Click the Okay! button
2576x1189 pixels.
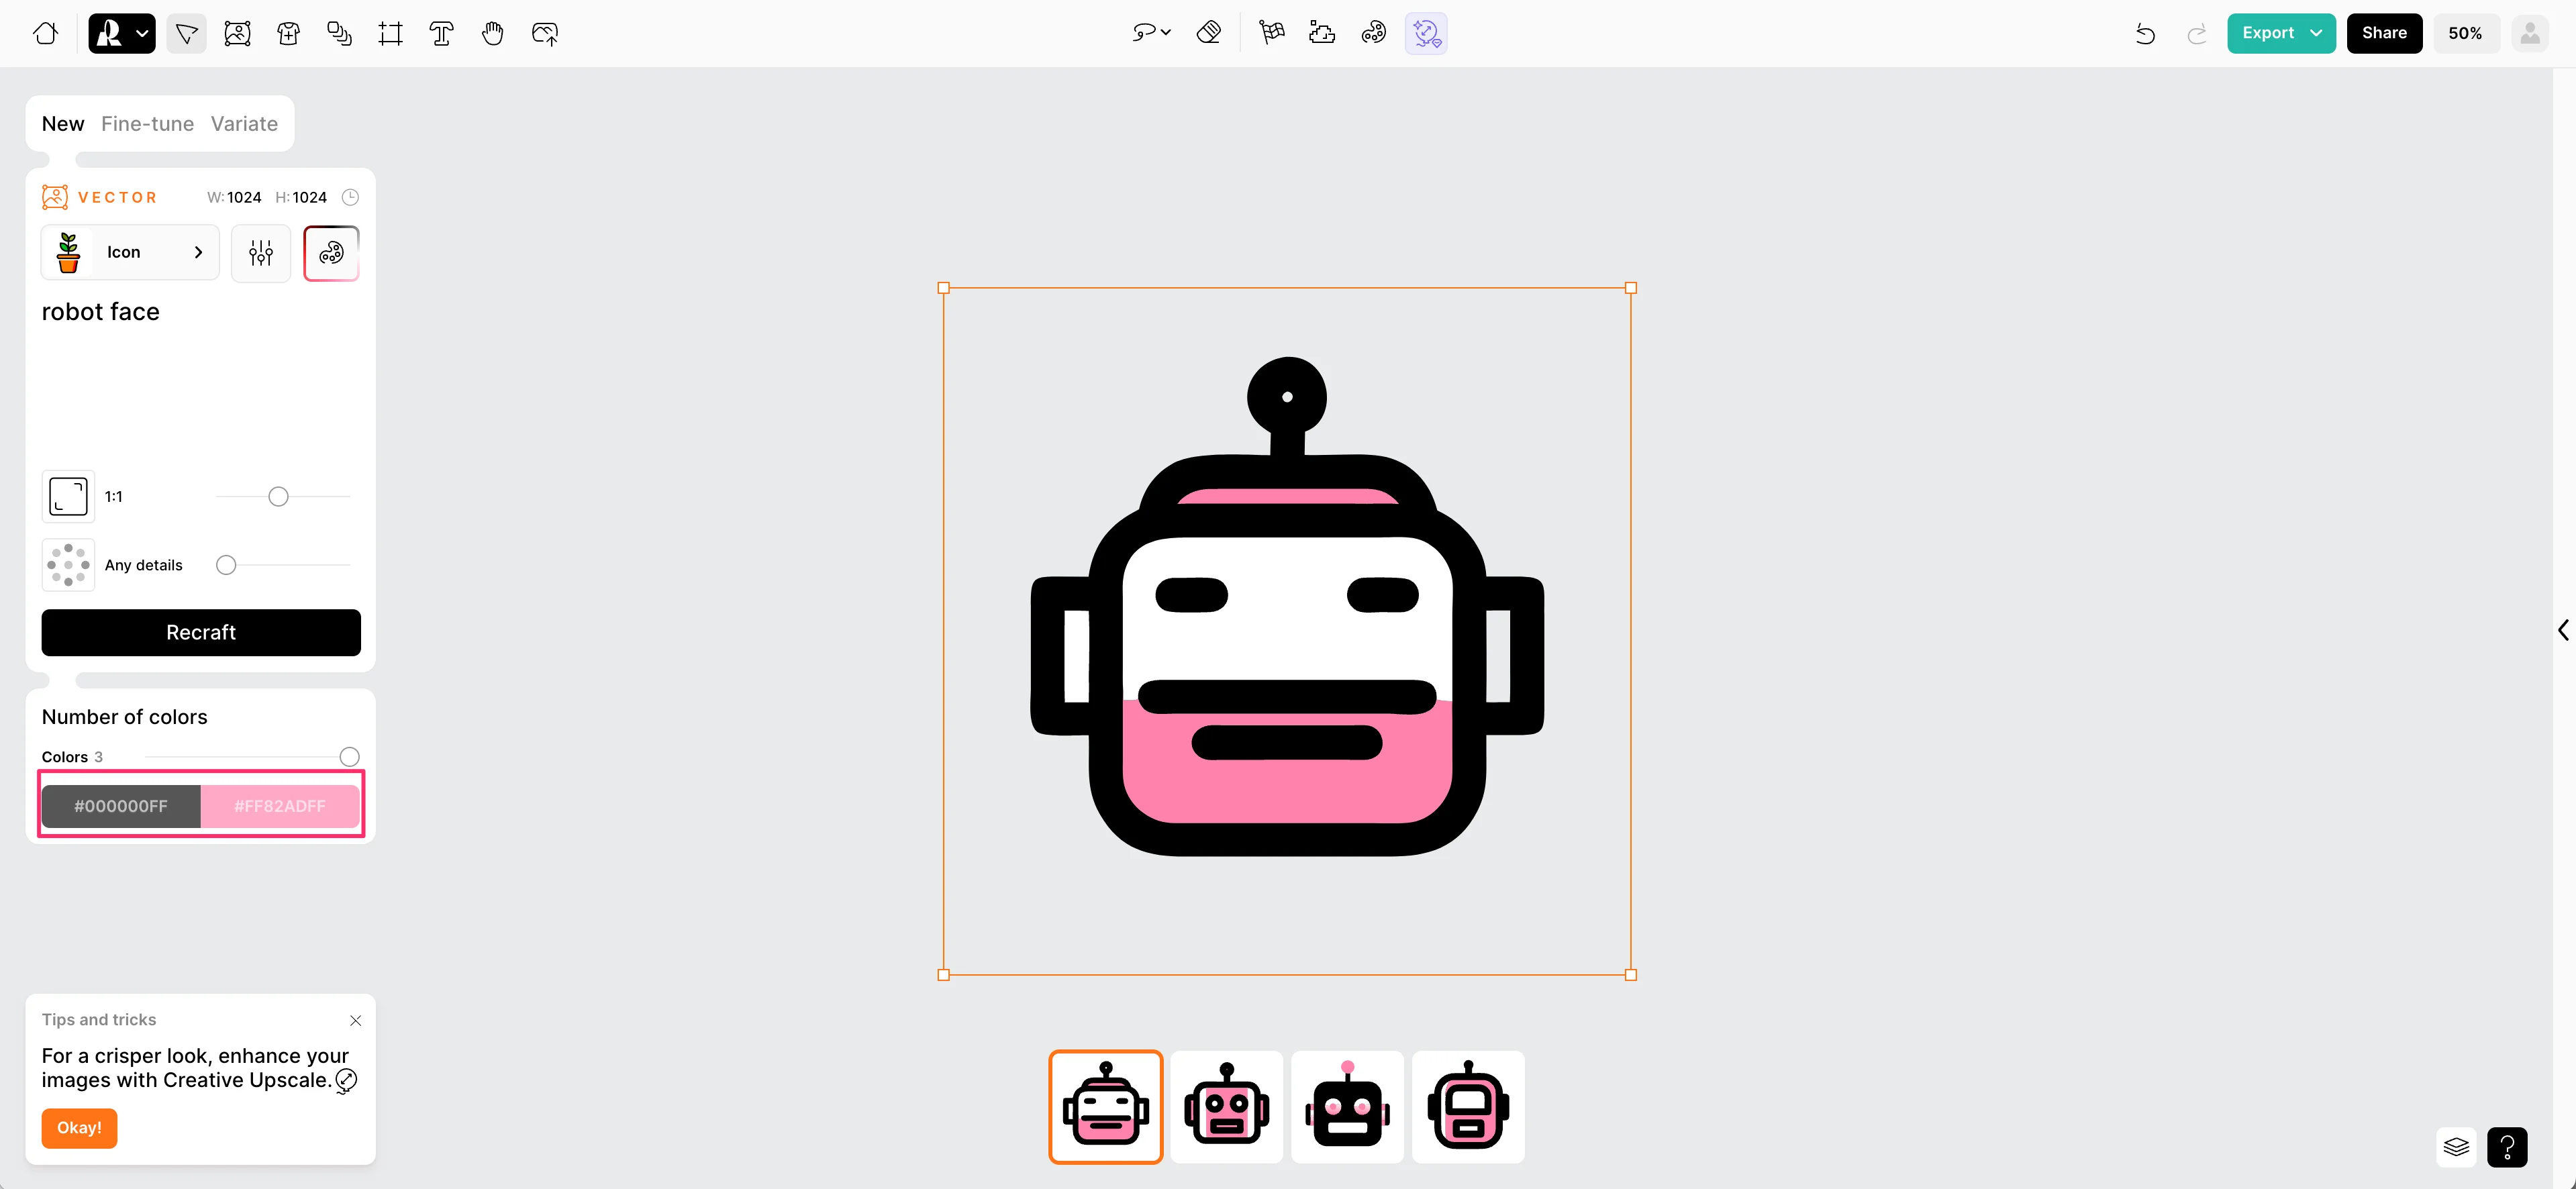[x=79, y=1128]
